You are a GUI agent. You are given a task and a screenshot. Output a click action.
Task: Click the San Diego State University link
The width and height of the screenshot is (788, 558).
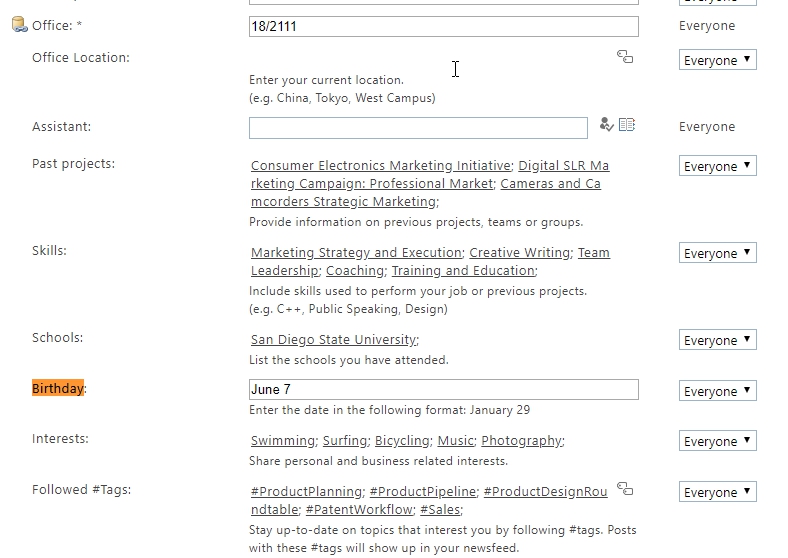coord(333,340)
